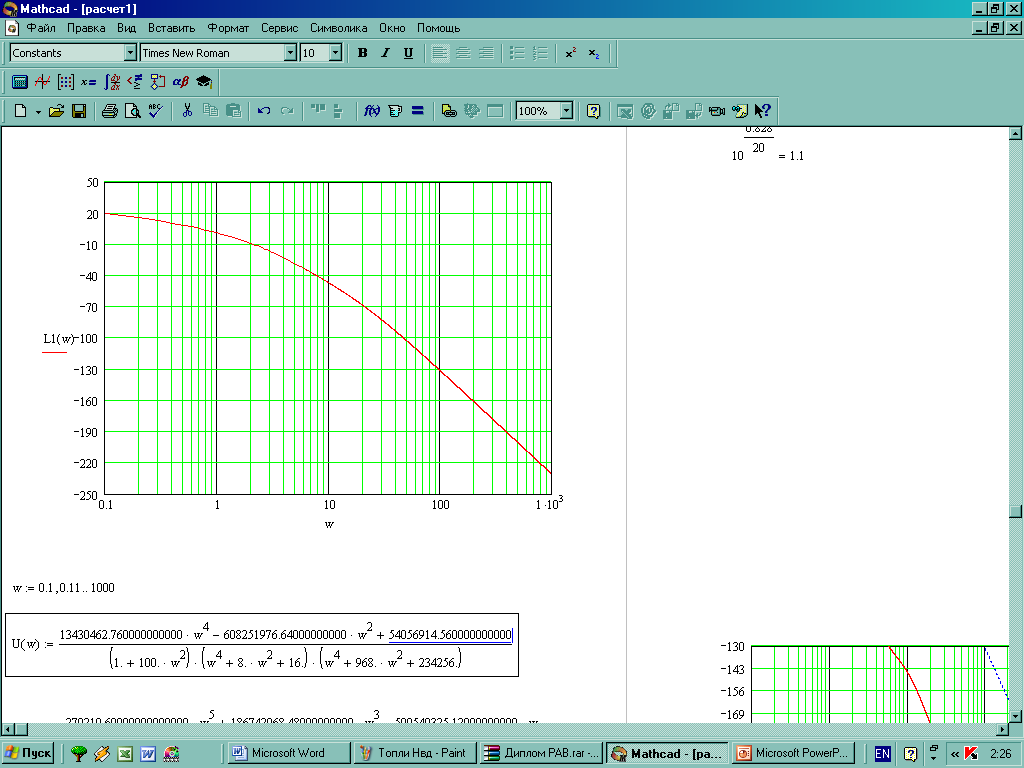Run spelling check

pyautogui.click(x=155, y=111)
